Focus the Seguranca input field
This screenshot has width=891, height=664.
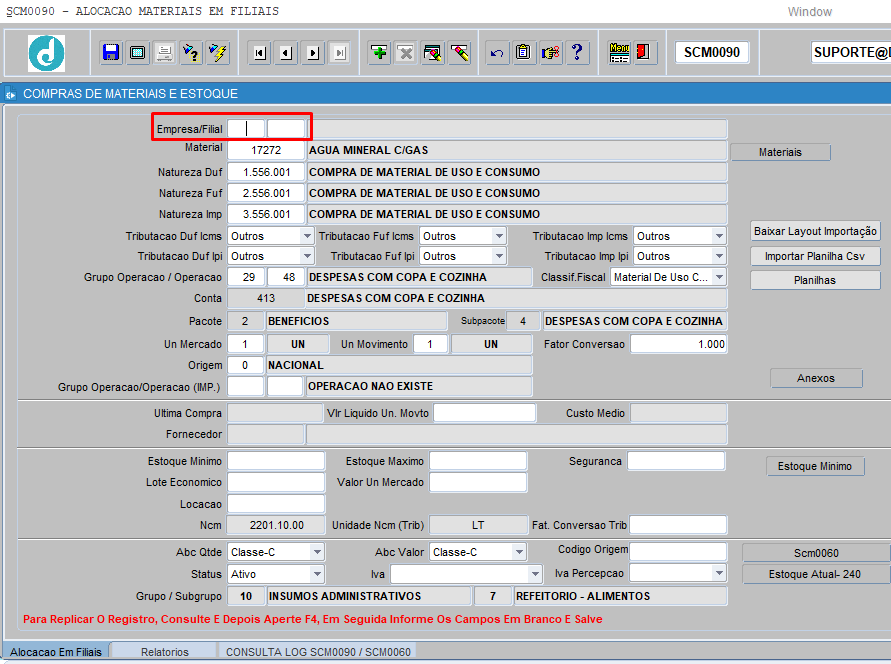(x=676, y=461)
